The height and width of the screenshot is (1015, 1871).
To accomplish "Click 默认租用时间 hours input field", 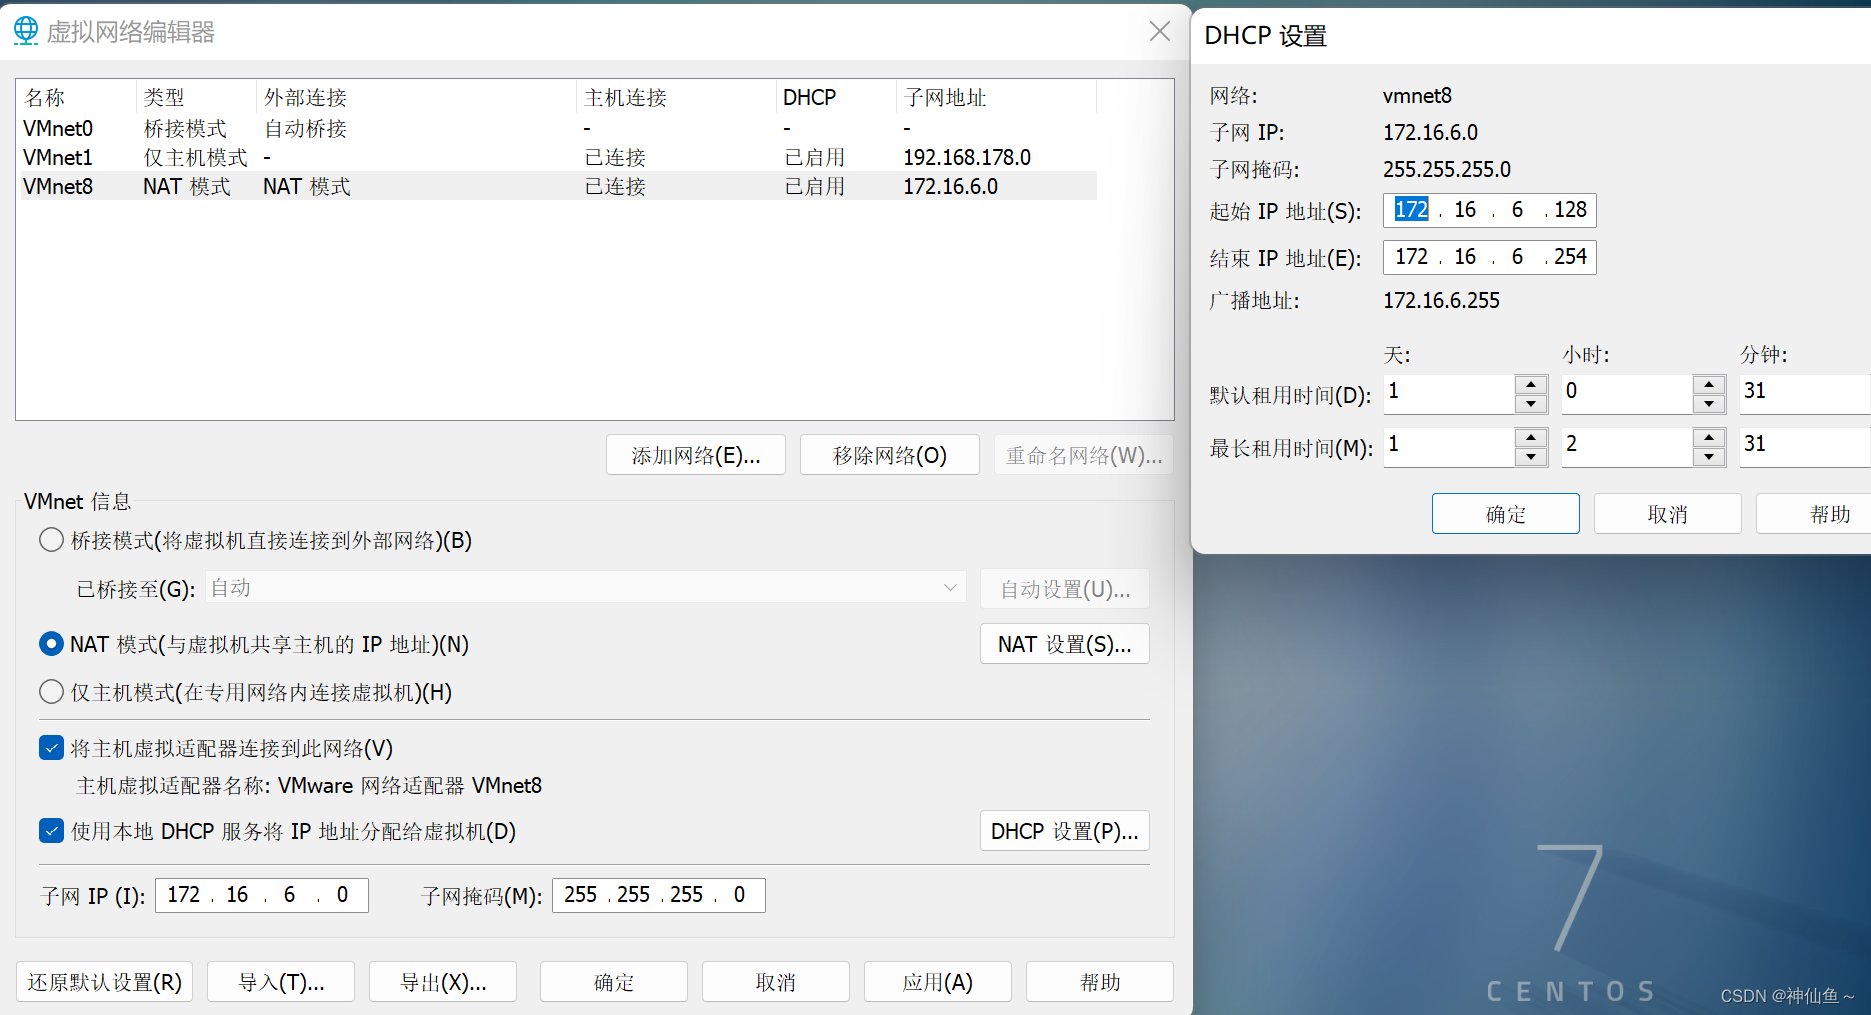I will tap(1627, 393).
